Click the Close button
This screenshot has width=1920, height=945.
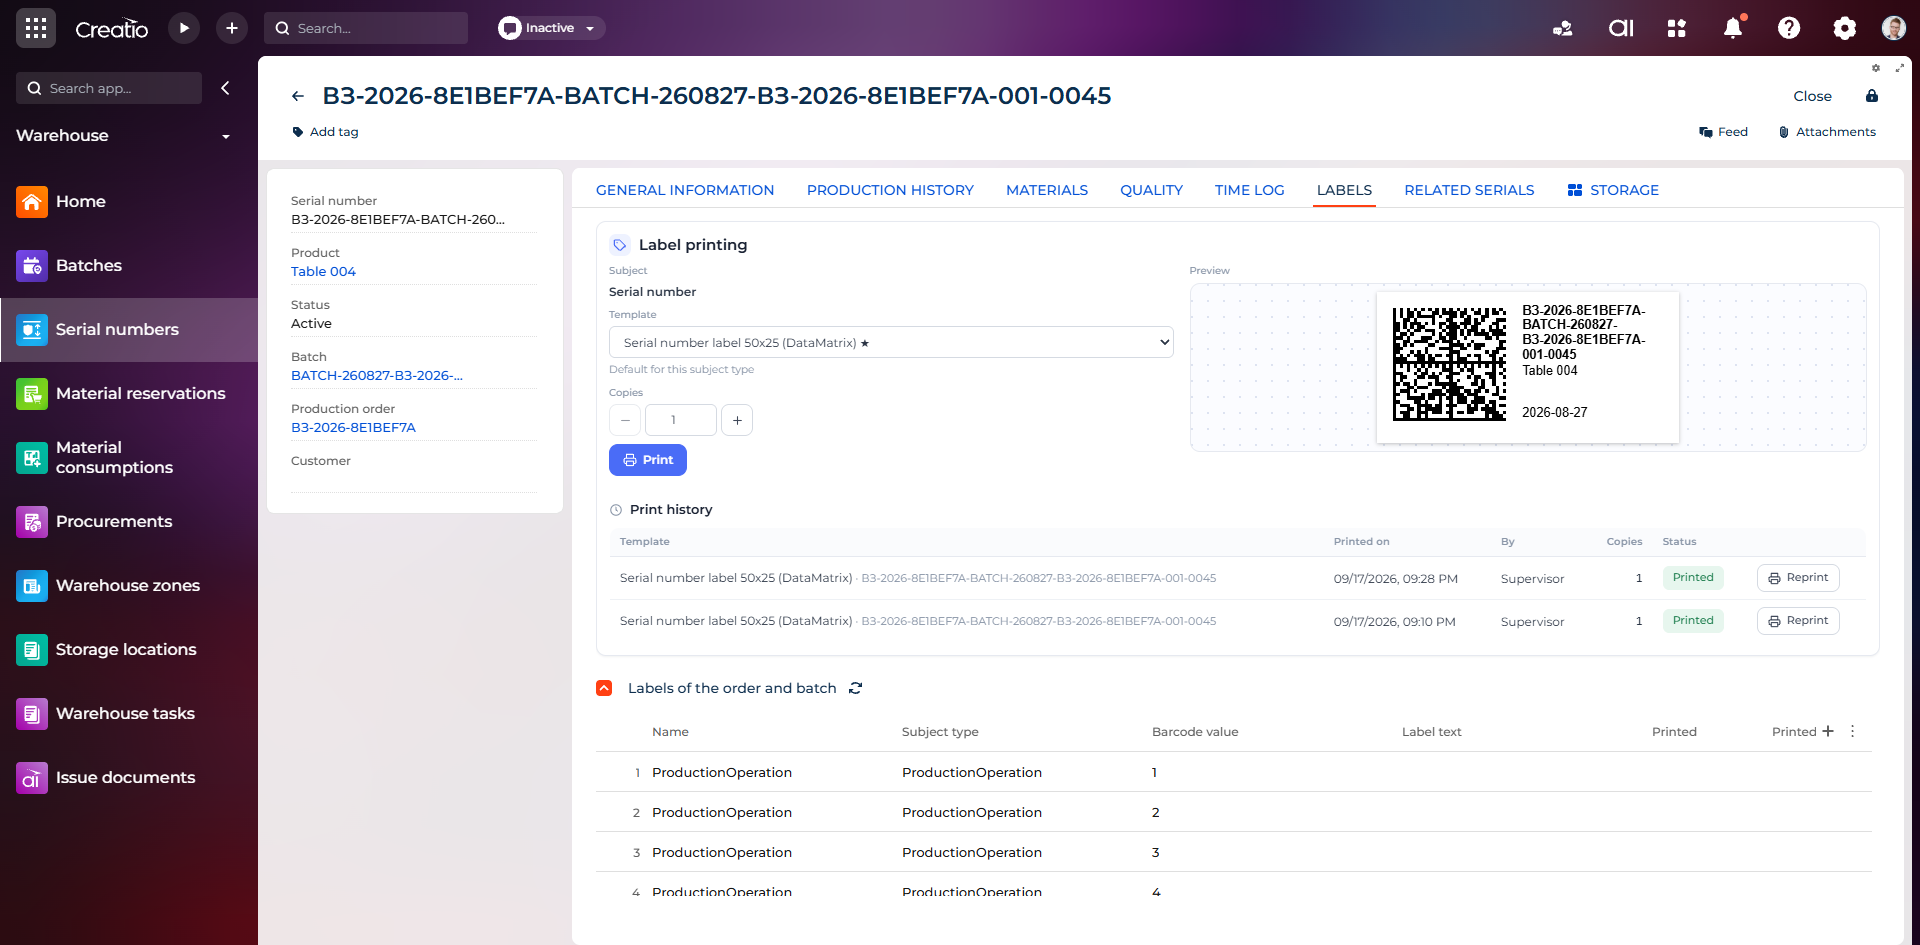tap(1812, 96)
